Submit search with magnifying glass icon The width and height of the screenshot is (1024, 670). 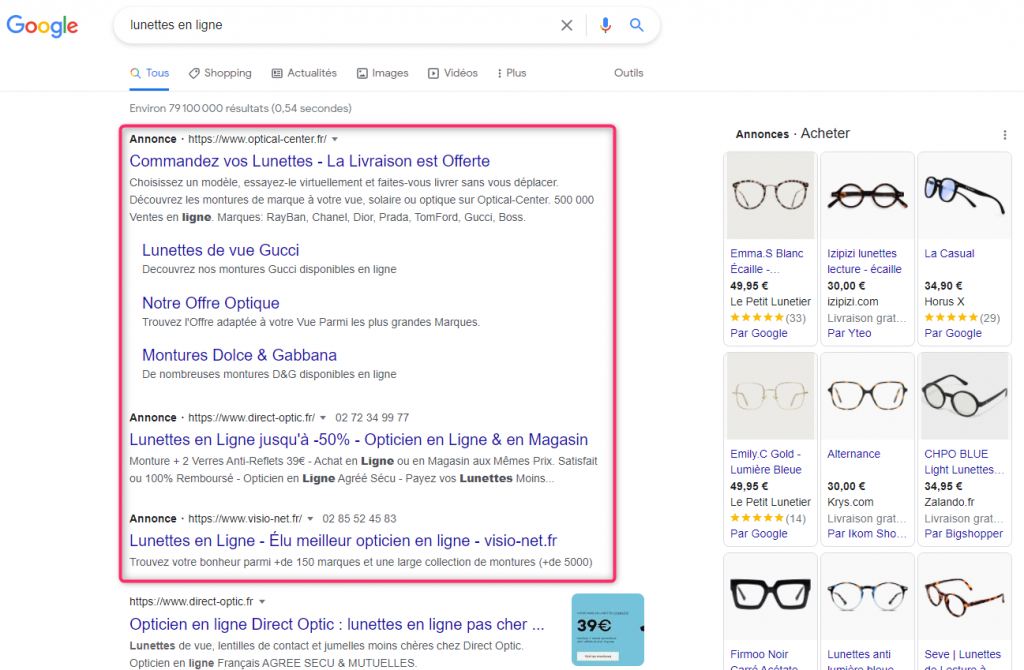click(636, 25)
